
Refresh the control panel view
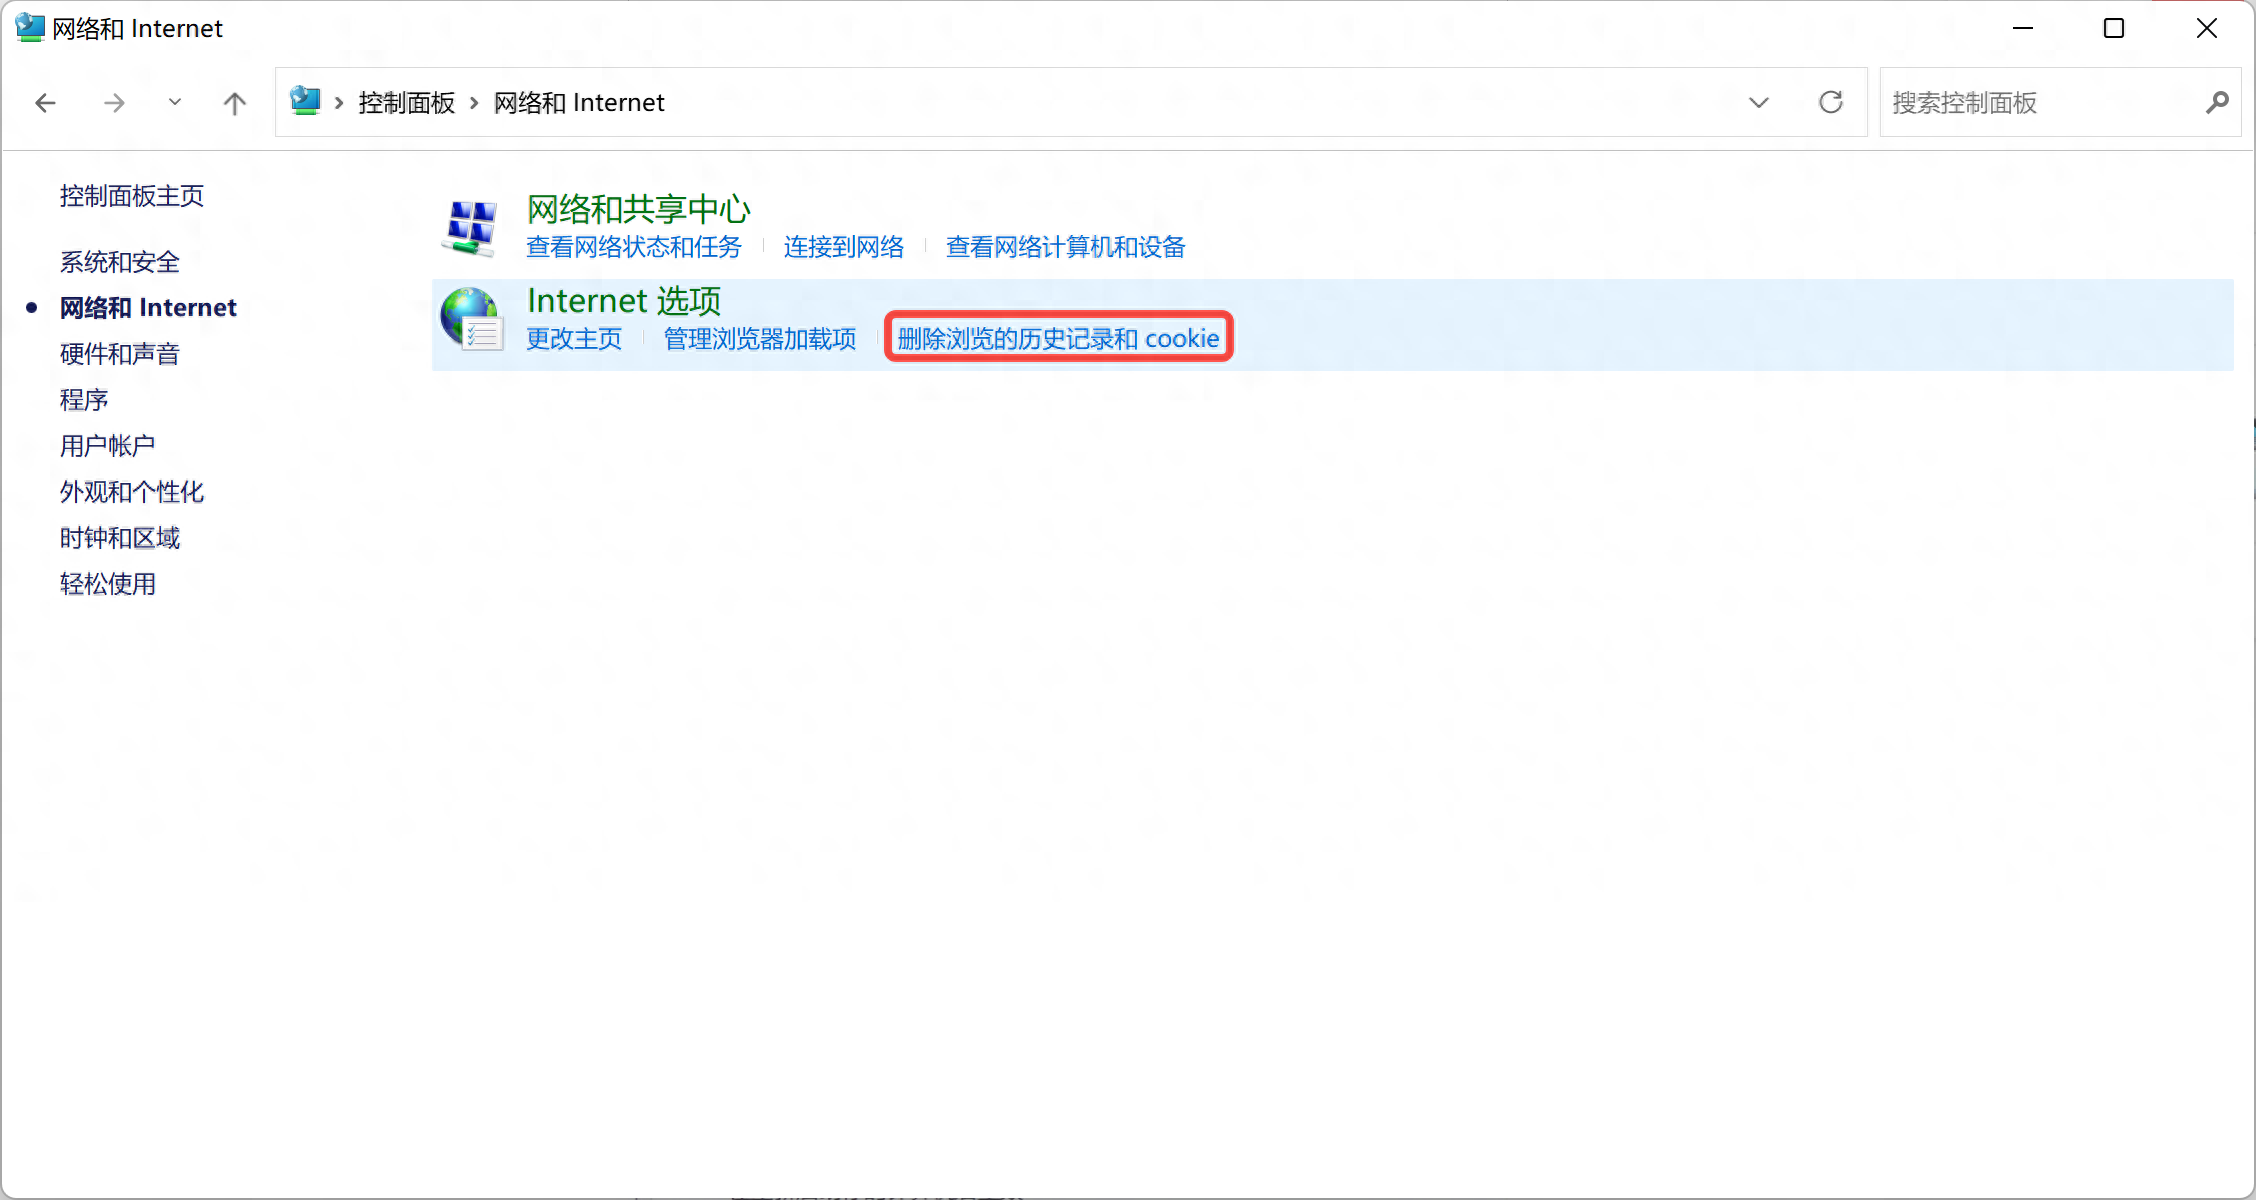pos(1830,102)
